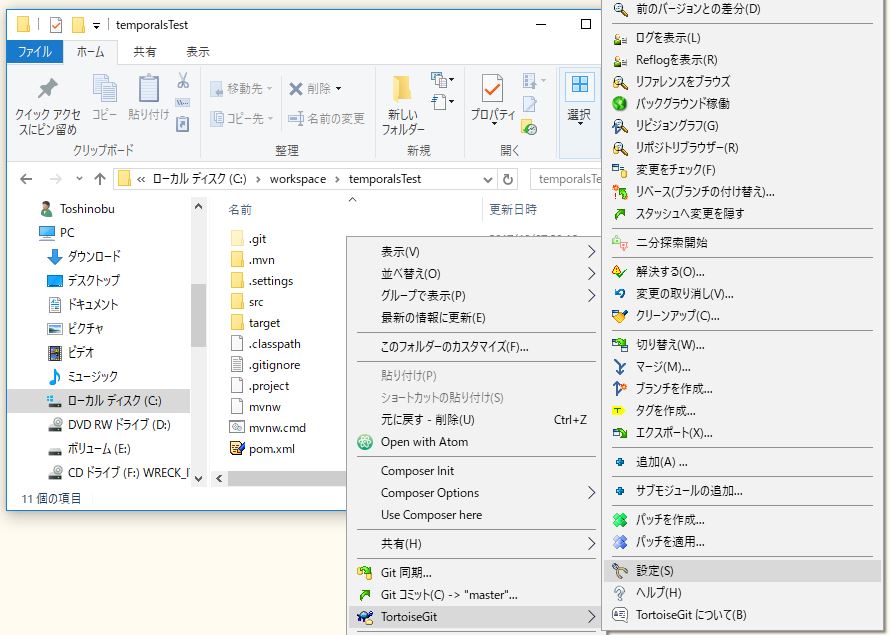Click Use Composer here entry
This screenshot has width=890, height=635.
click(x=476, y=515)
